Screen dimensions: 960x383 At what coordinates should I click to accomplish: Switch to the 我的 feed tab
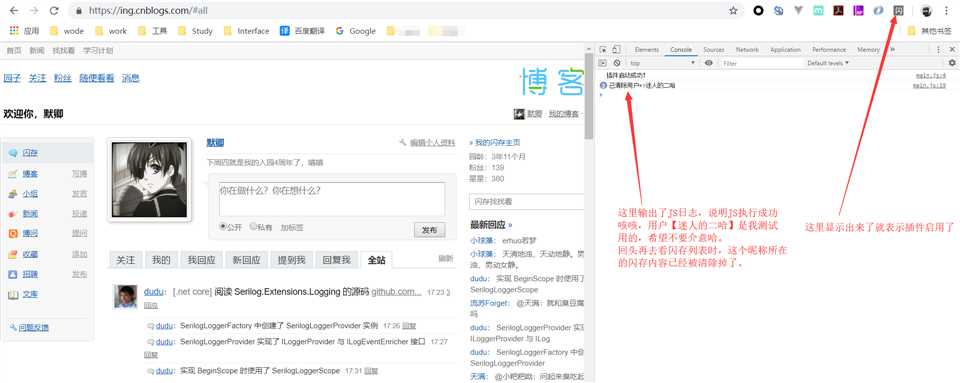click(161, 260)
